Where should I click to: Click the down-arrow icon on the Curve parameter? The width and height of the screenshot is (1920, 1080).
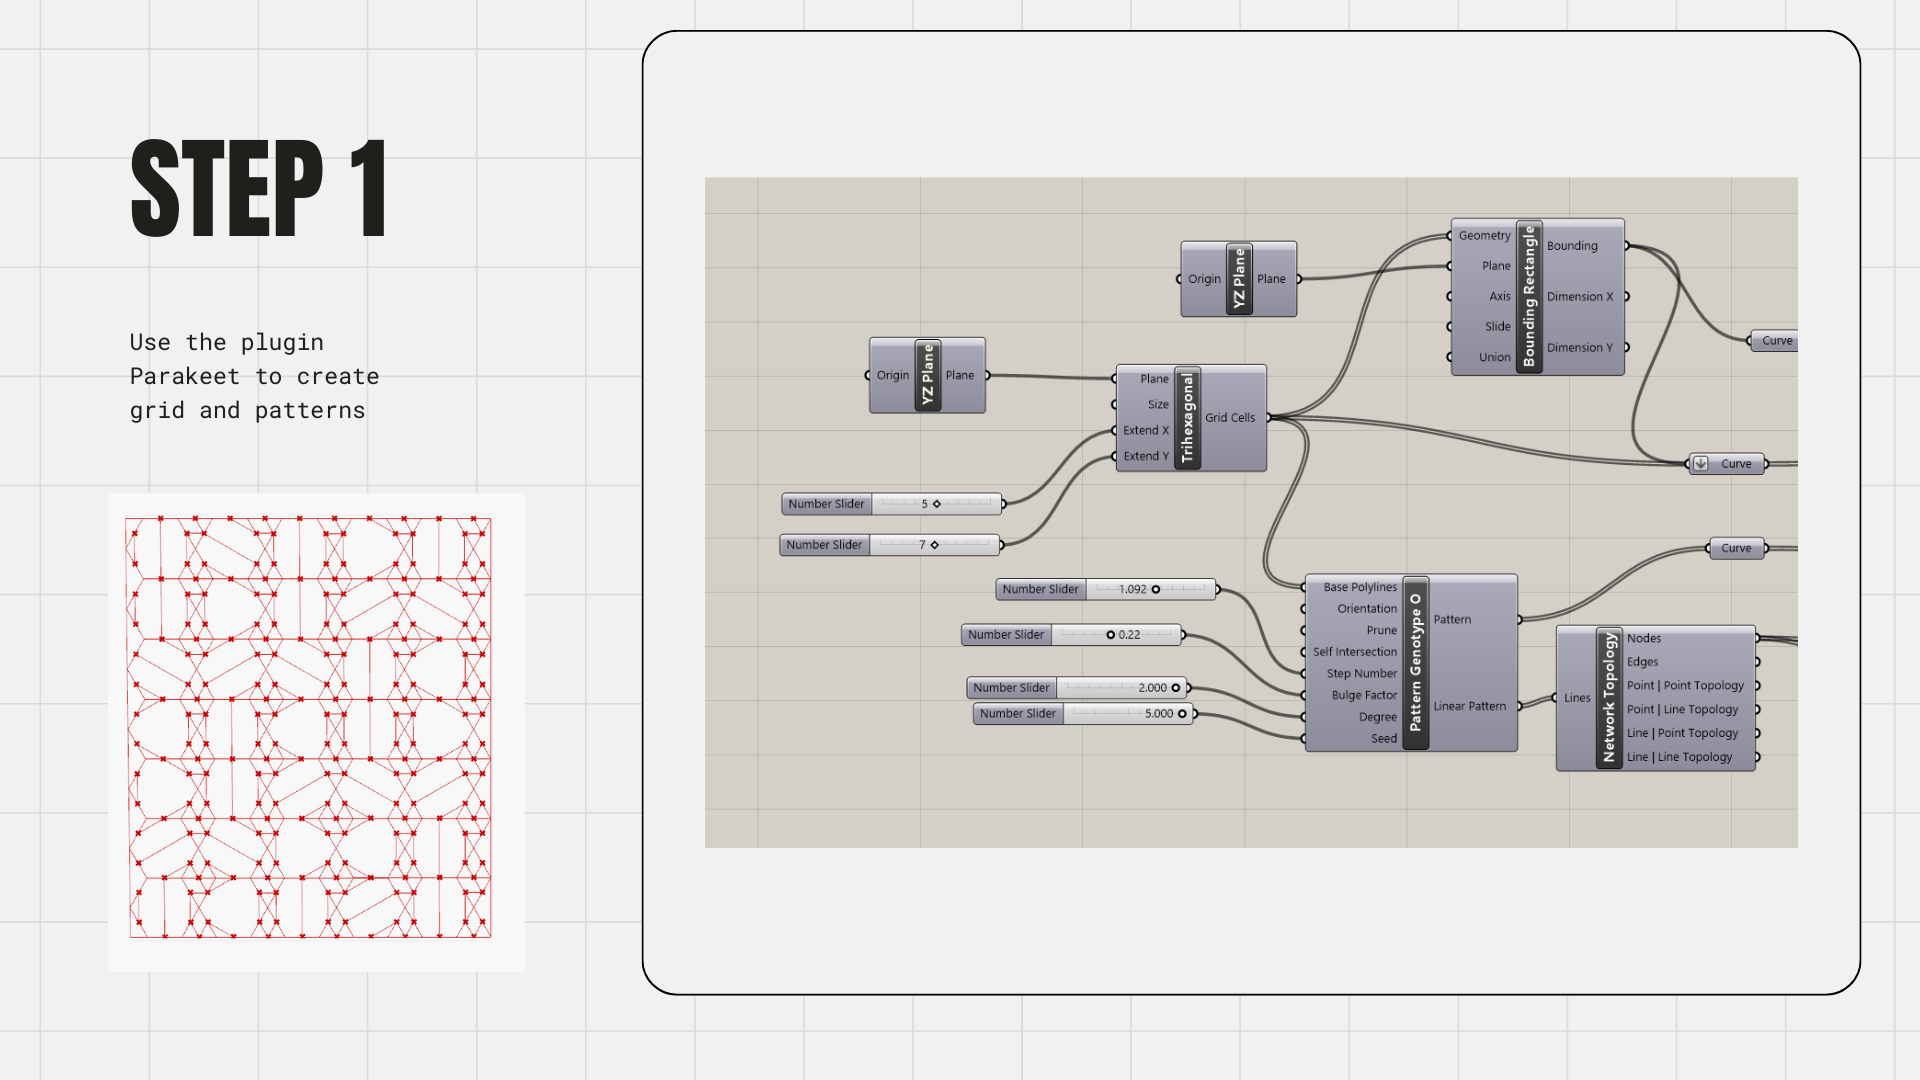coord(1700,464)
